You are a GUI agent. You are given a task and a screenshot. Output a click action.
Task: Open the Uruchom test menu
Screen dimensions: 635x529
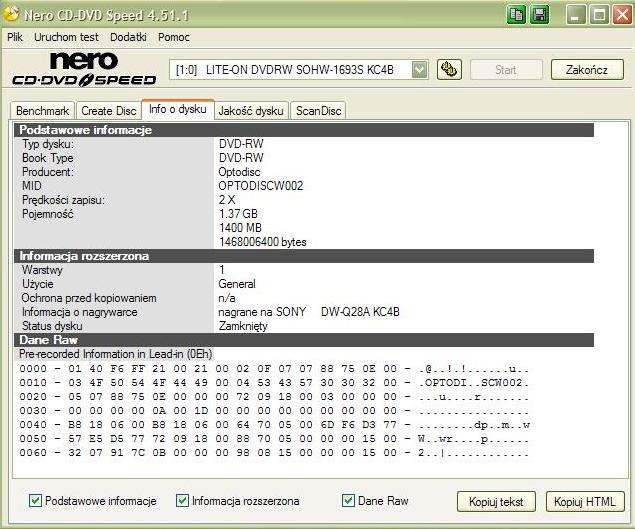click(x=66, y=37)
